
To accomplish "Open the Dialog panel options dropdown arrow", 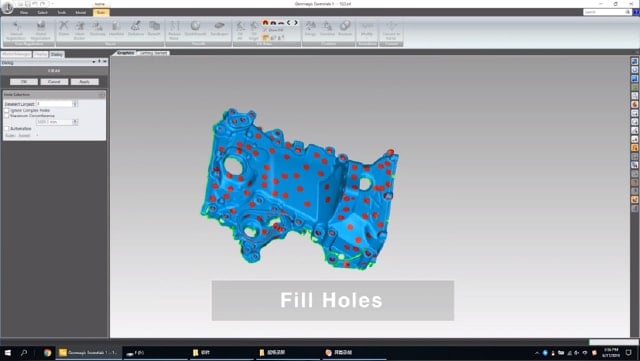I will (94, 62).
